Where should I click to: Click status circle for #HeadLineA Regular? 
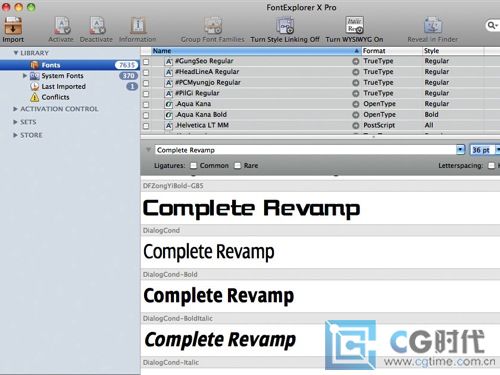tap(356, 72)
